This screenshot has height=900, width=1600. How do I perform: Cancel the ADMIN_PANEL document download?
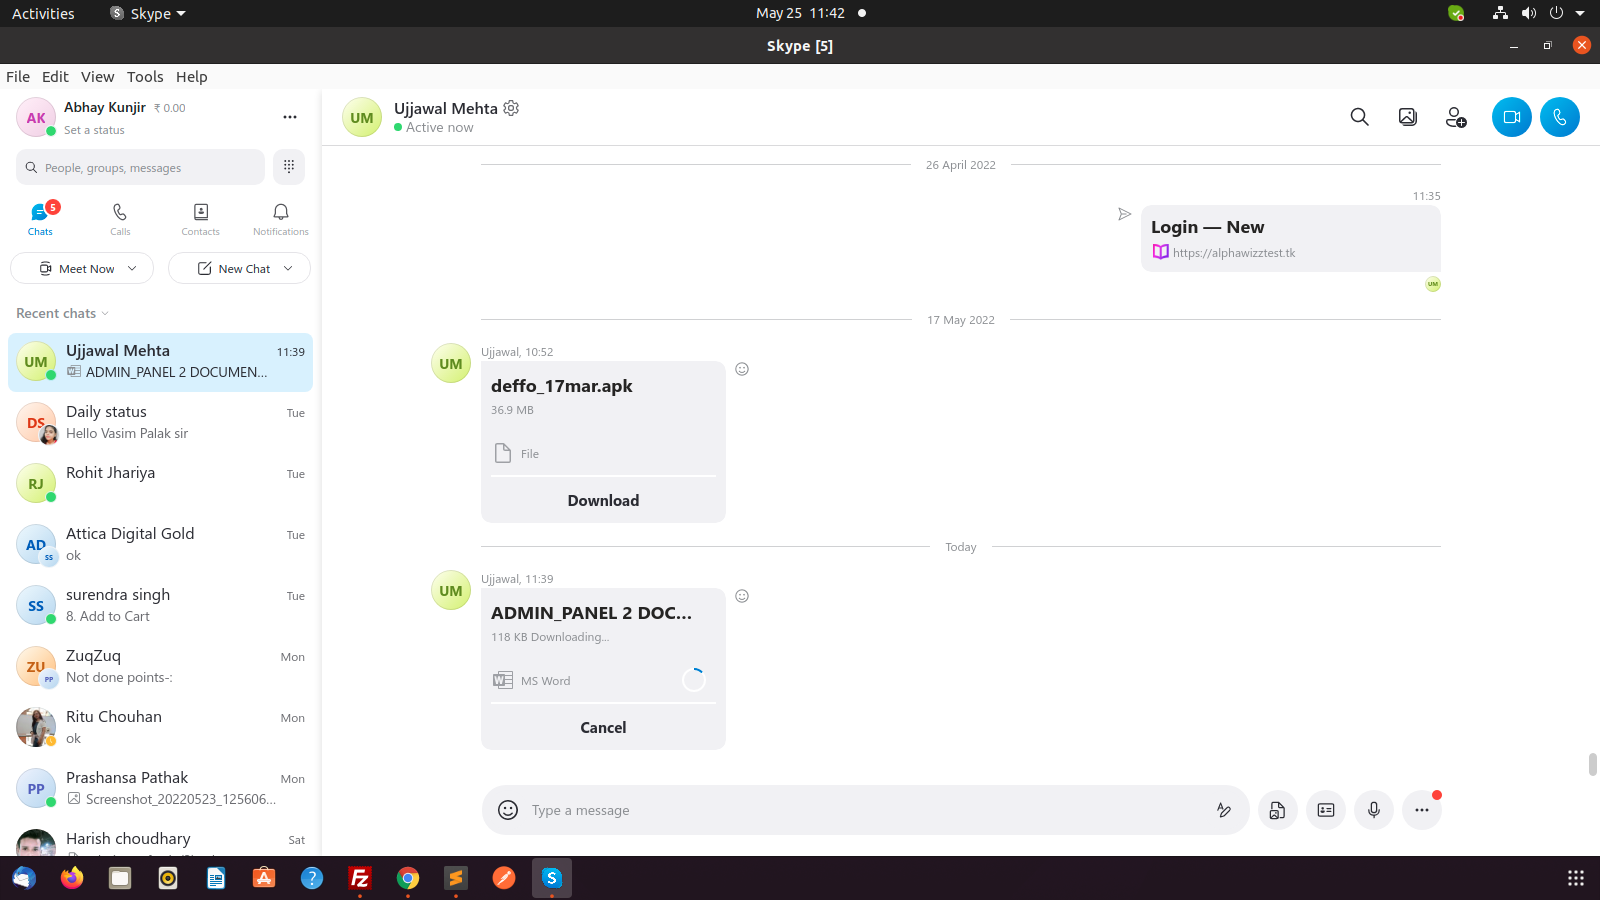click(x=603, y=727)
